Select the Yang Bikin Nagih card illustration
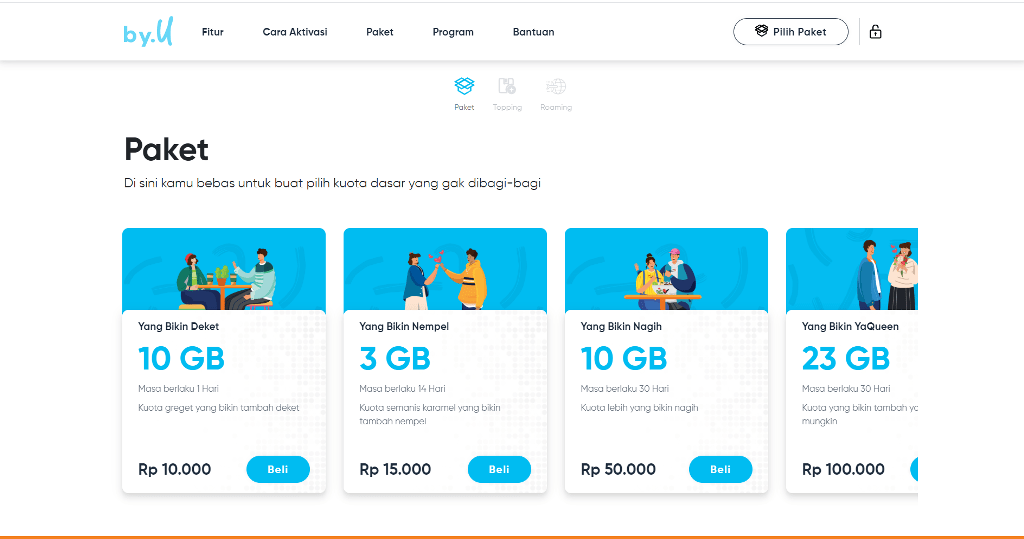Screen dimensions: 1024x539 point(666,269)
